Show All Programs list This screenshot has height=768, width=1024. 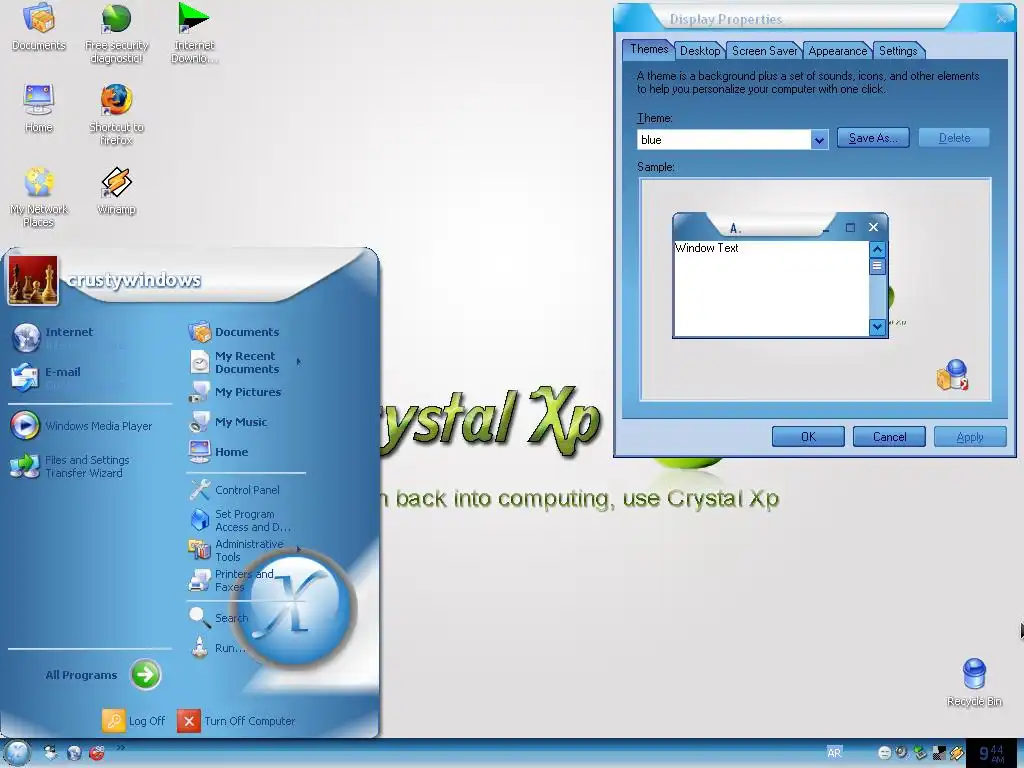102,675
